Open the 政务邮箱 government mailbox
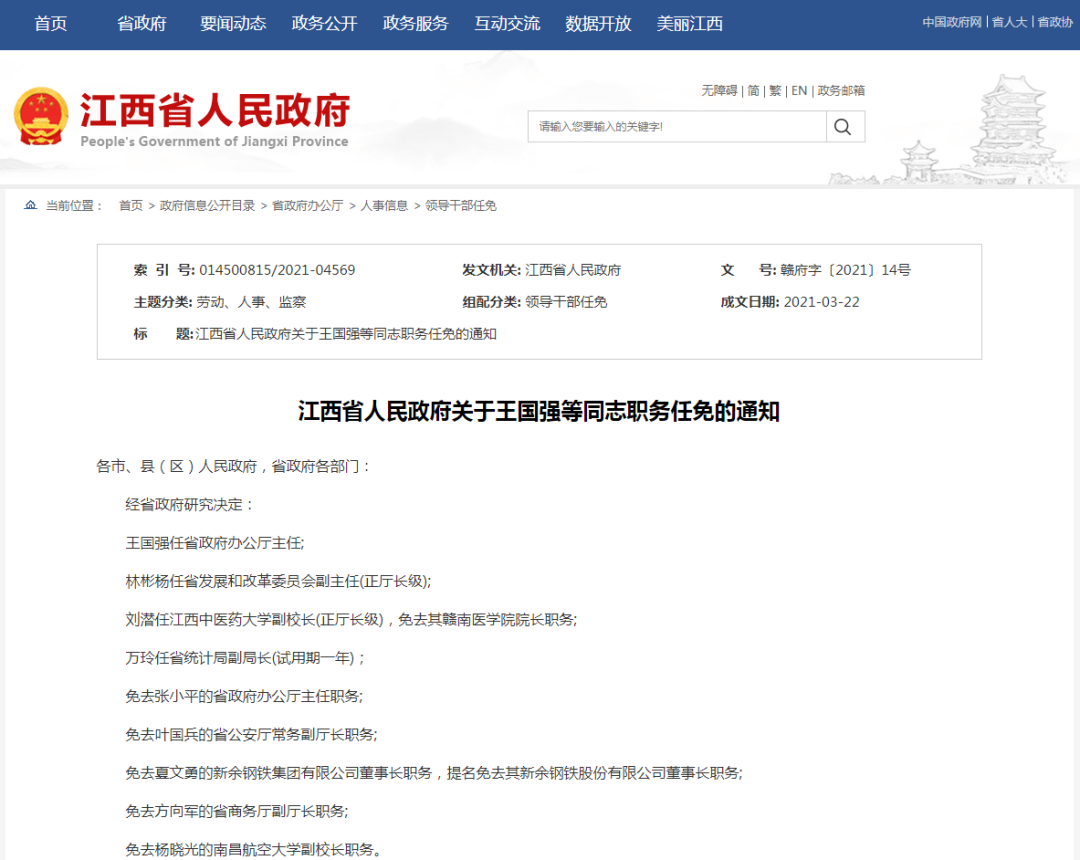This screenshot has height=860, width=1080. tap(840, 91)
